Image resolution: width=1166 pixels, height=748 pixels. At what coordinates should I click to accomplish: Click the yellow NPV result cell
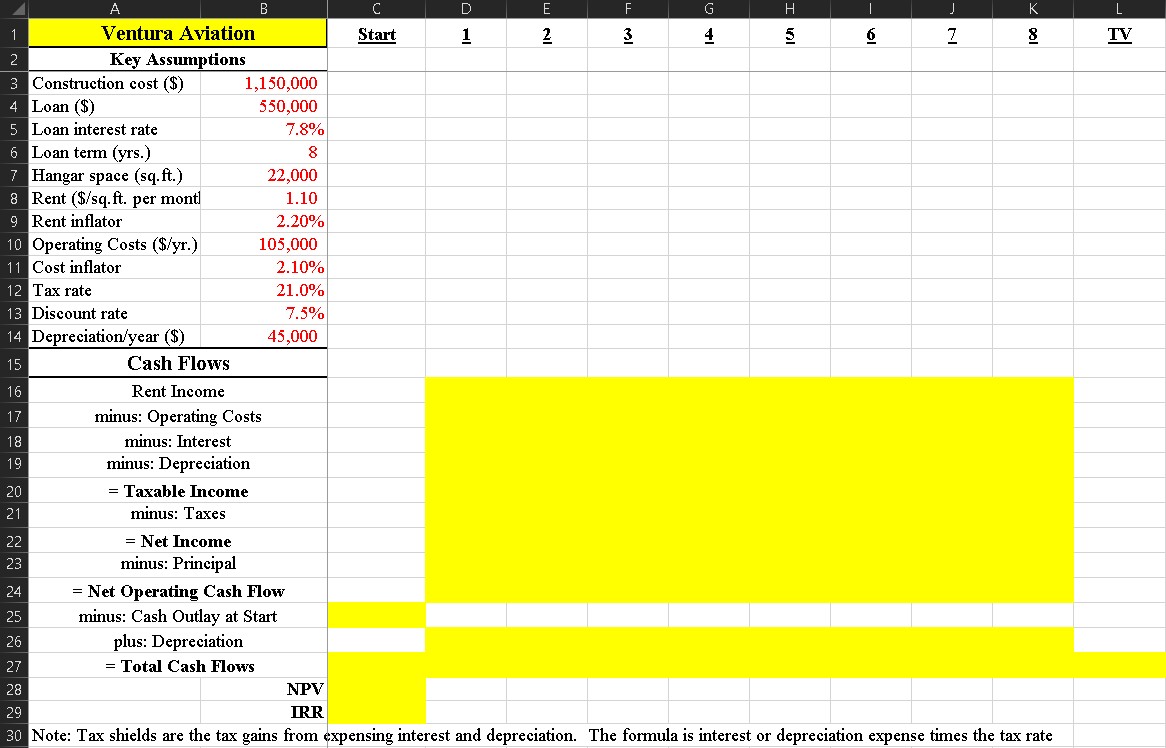pyautogui.click(x=376, y=689)
